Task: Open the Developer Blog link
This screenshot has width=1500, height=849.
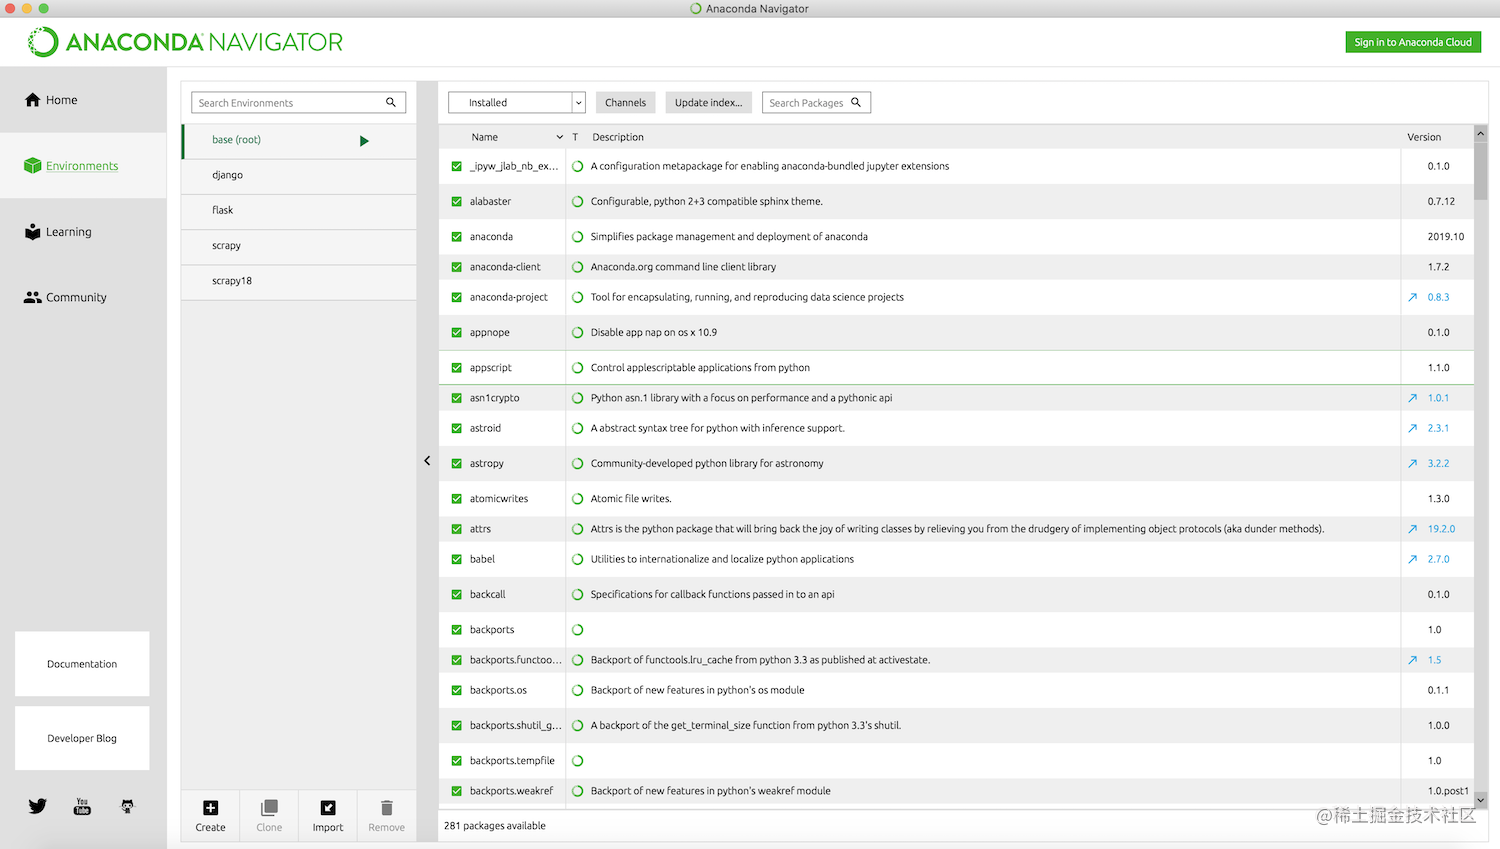Action: tap(82, 738)
